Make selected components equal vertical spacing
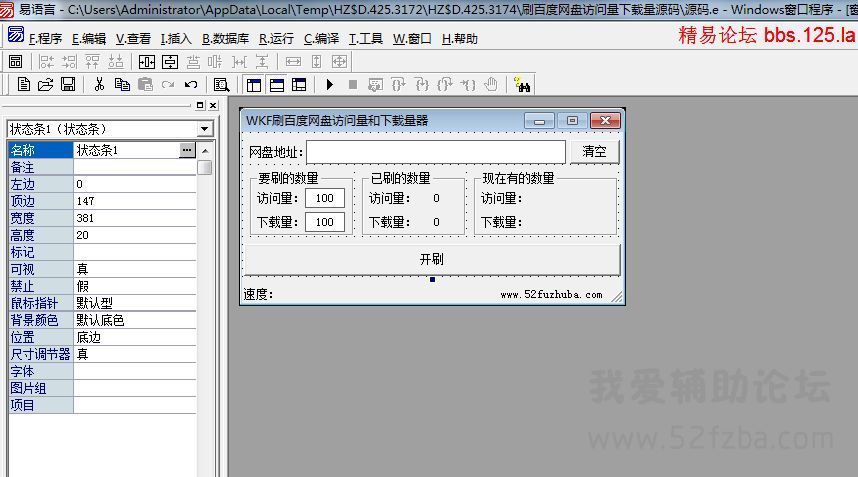This screenshot has width=858, height=477. pyautogui.click(x=263, y=62)
